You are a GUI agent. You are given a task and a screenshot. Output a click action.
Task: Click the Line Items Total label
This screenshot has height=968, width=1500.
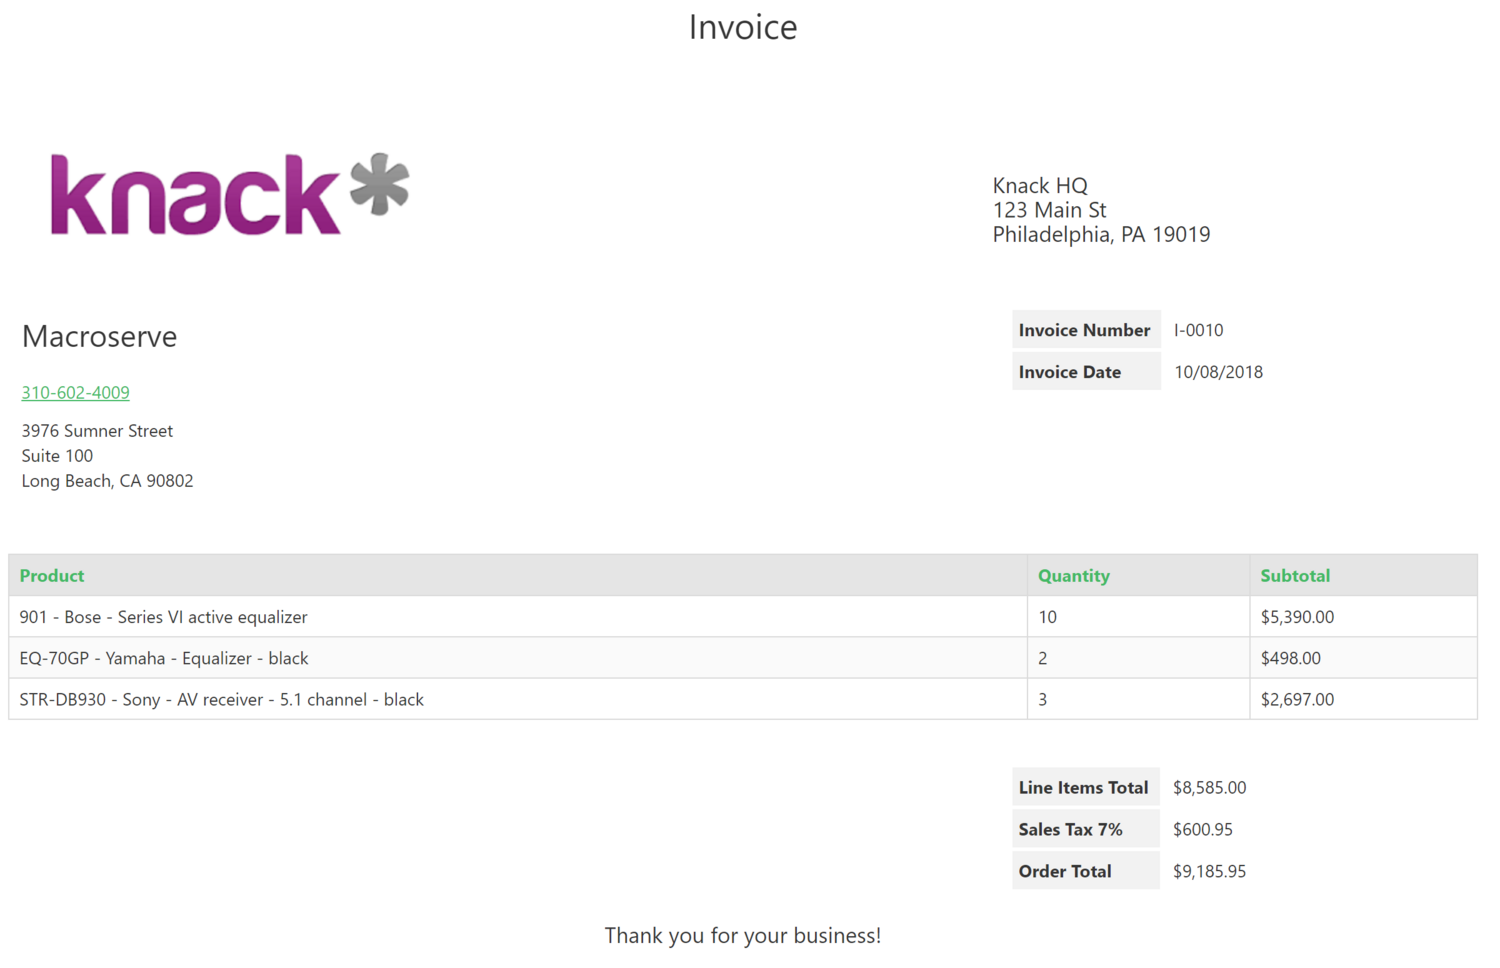1084,788
